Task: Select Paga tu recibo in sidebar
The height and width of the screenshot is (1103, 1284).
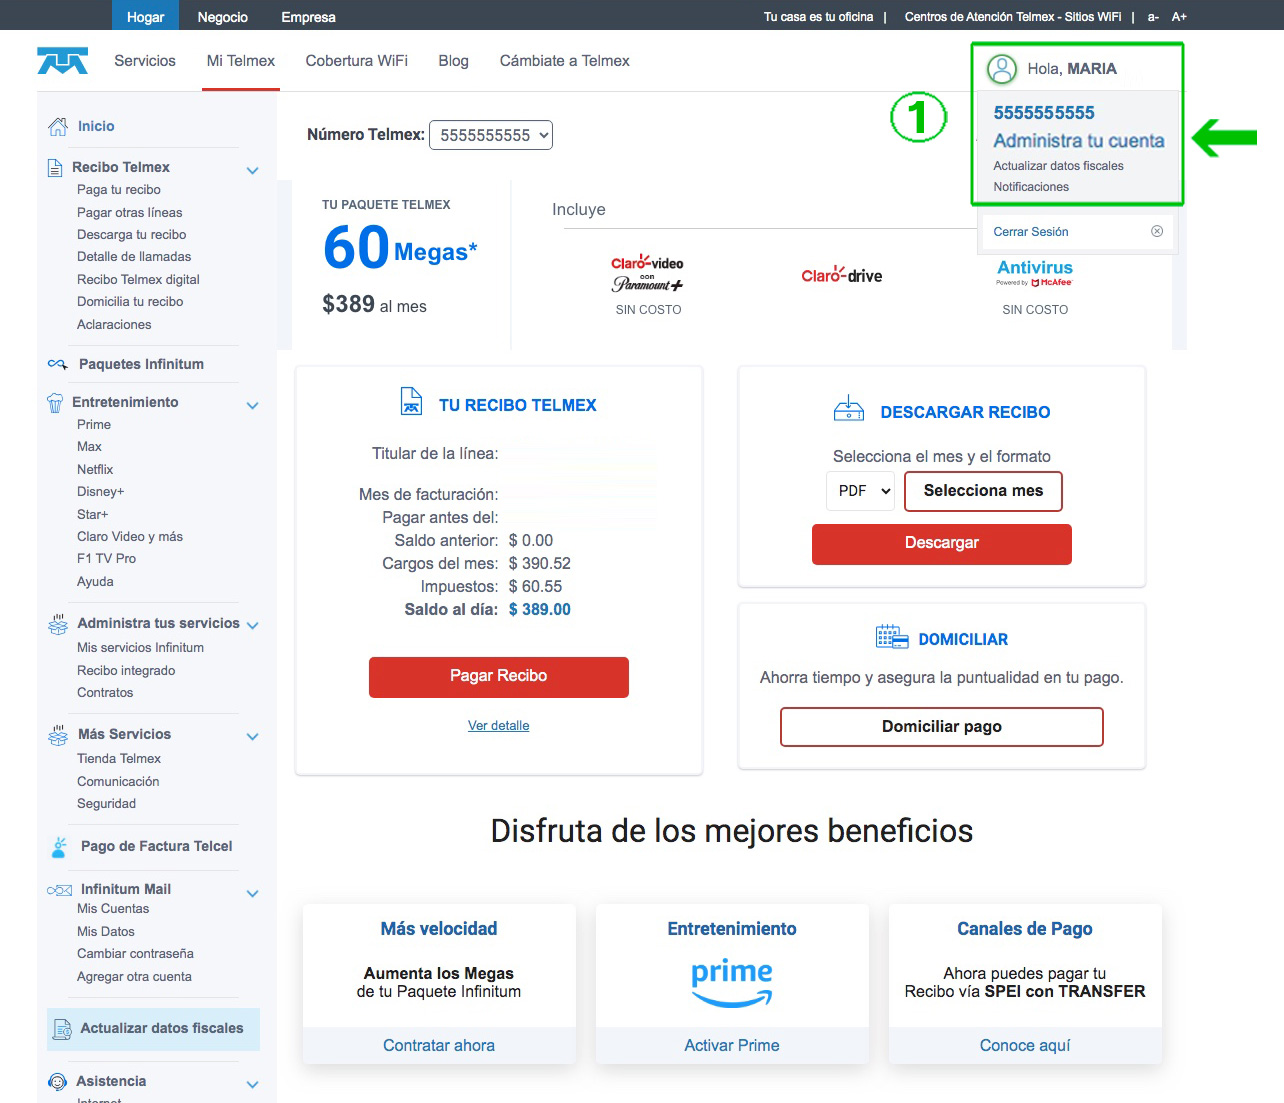Action: pyautogui.click(x=119, y=190)
